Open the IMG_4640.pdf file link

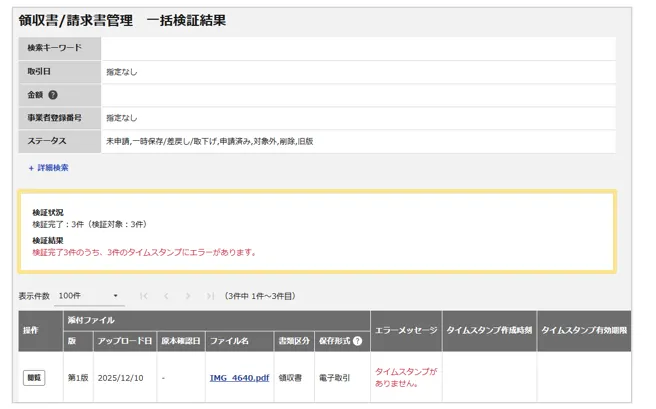coord(239,378)
